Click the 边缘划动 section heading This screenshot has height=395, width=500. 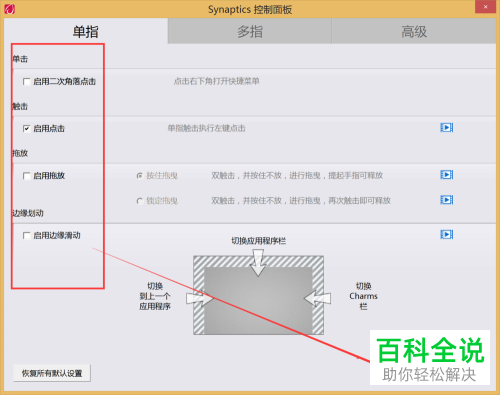(28, 213)
